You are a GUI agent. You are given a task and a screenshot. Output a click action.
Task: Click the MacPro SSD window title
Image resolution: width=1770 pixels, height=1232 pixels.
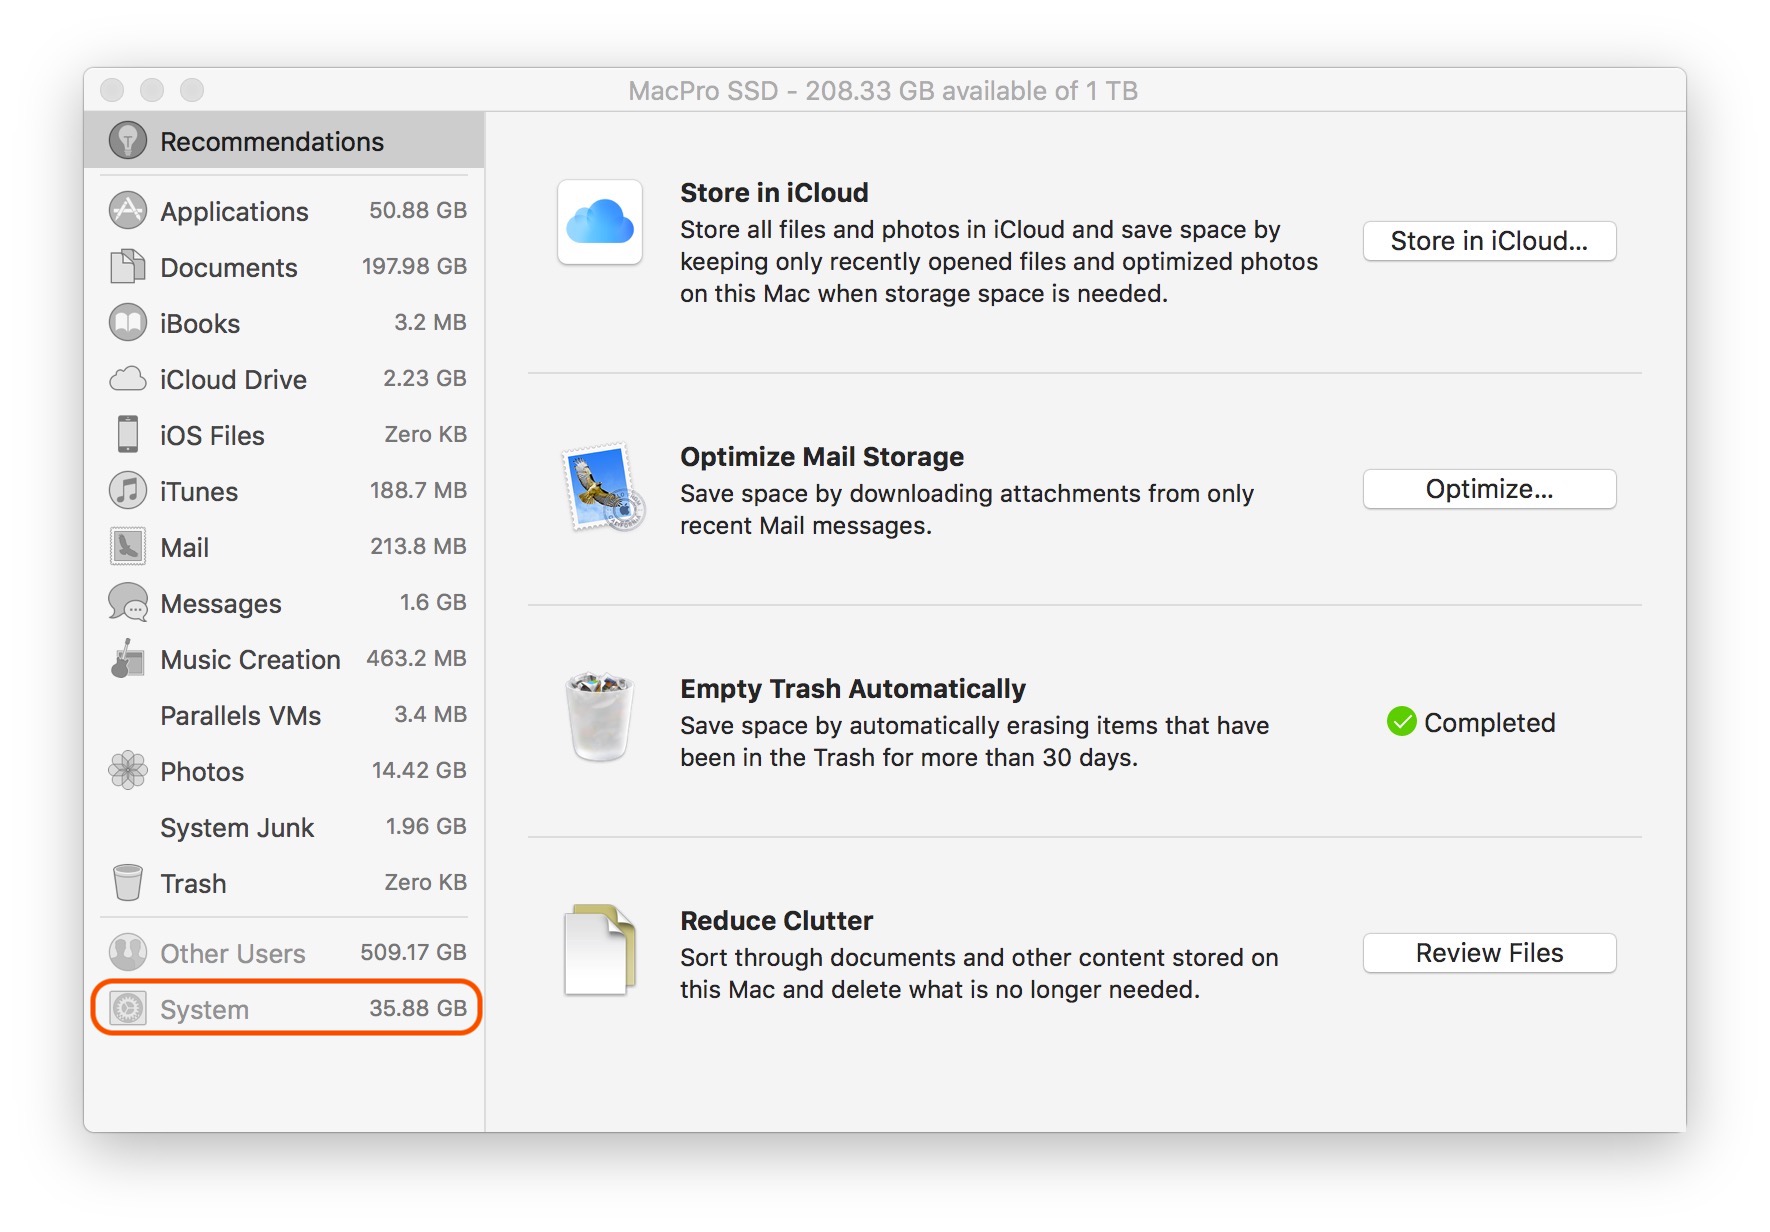[883, 90]
